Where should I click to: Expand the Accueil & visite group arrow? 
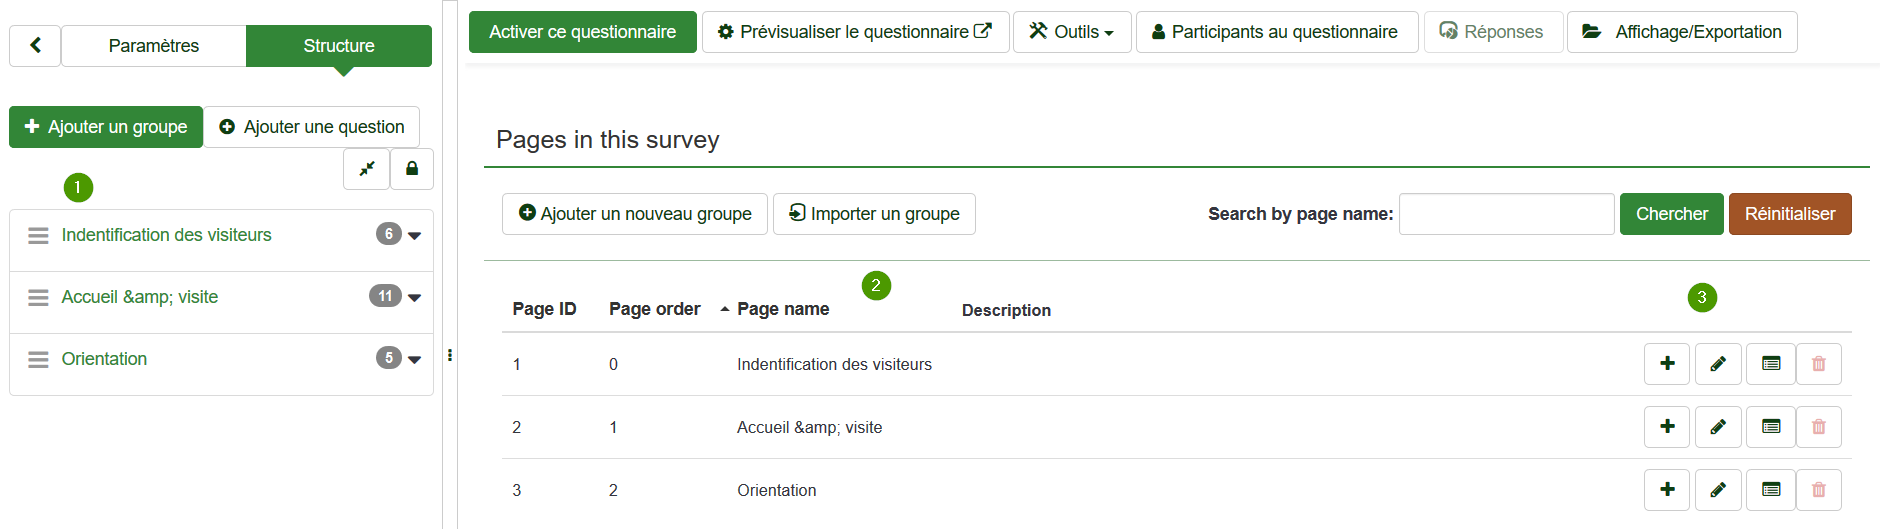coord(414,298)
